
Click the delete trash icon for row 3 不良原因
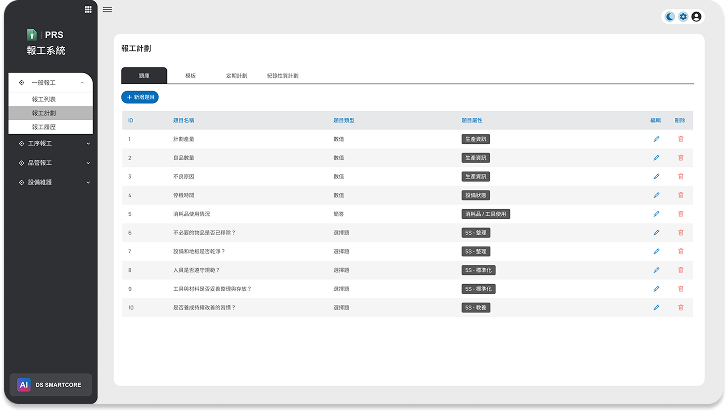681,176
